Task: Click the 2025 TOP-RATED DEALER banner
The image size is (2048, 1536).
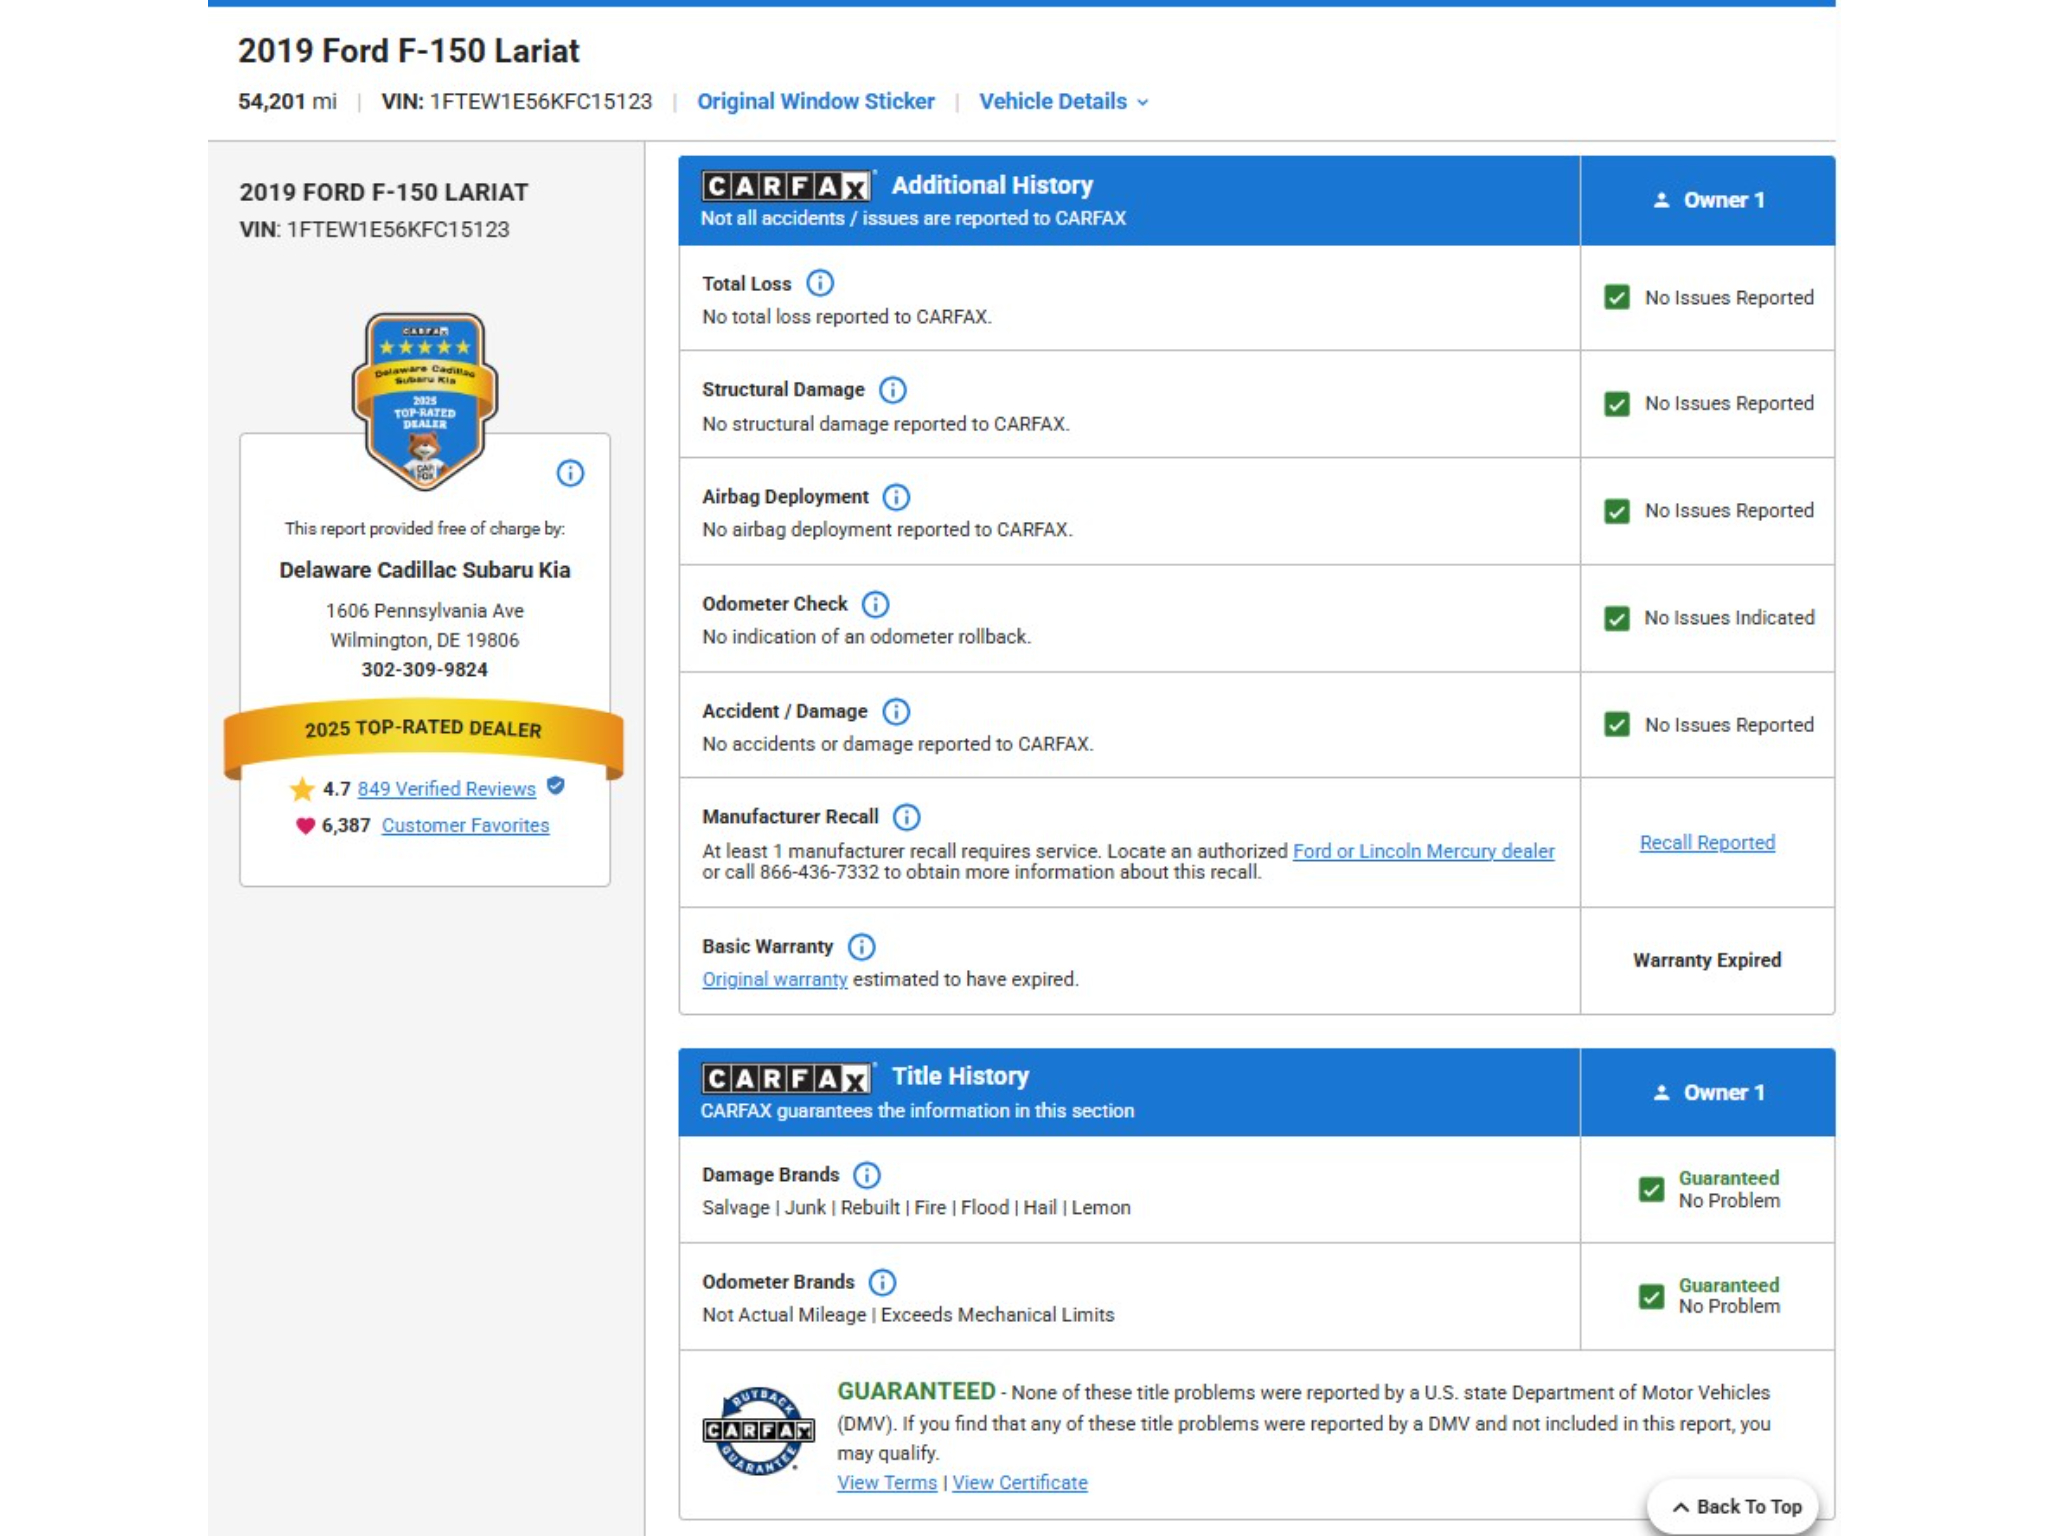Action: 424,737
